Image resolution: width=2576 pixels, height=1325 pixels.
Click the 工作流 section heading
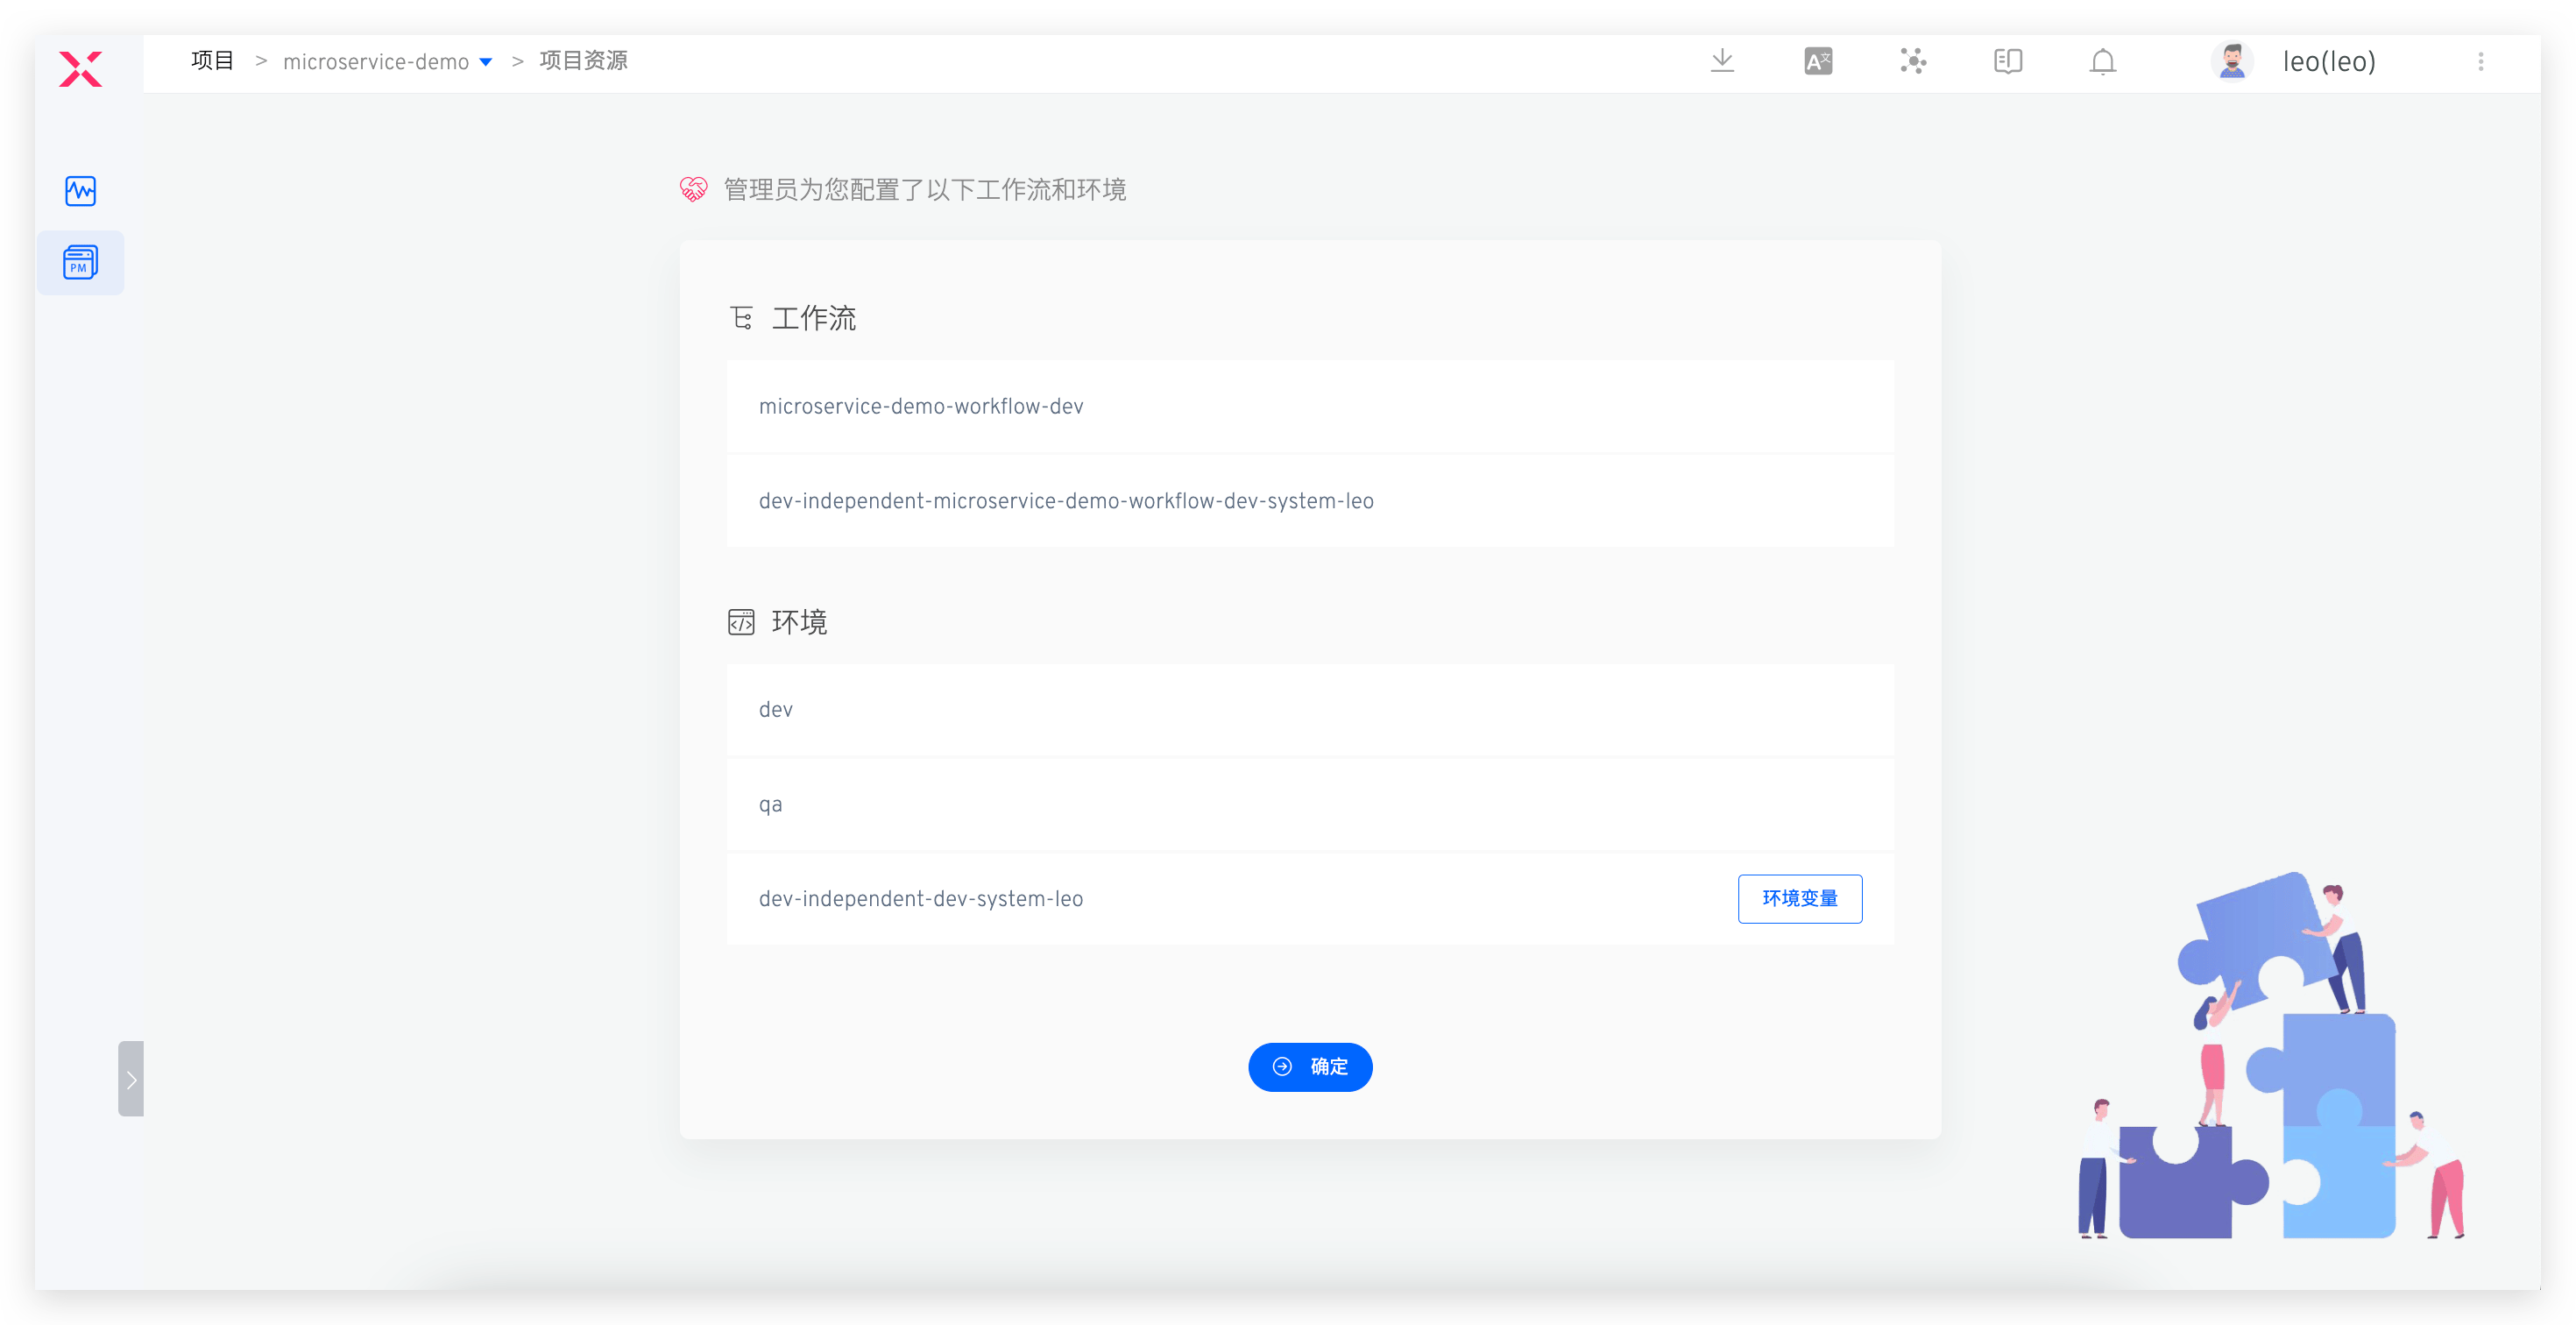coord(814,318)
